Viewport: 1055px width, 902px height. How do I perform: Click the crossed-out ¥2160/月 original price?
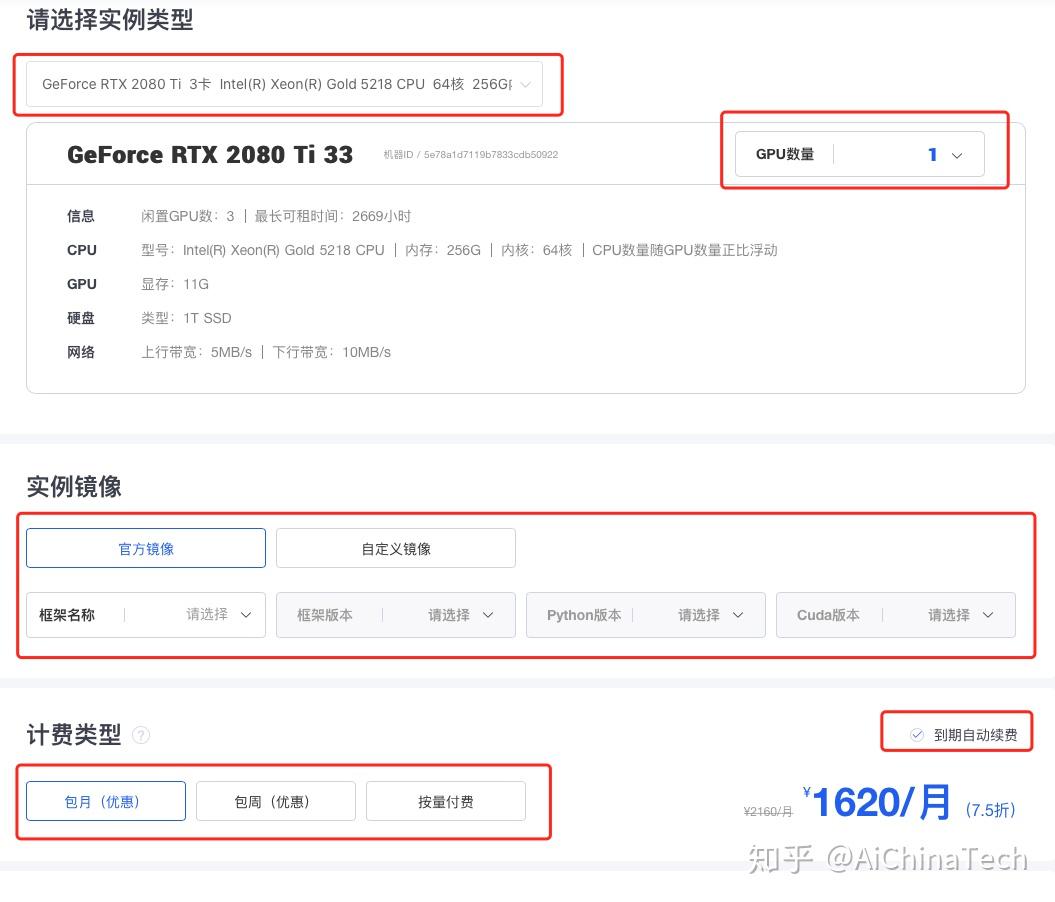tap(768, 811)
